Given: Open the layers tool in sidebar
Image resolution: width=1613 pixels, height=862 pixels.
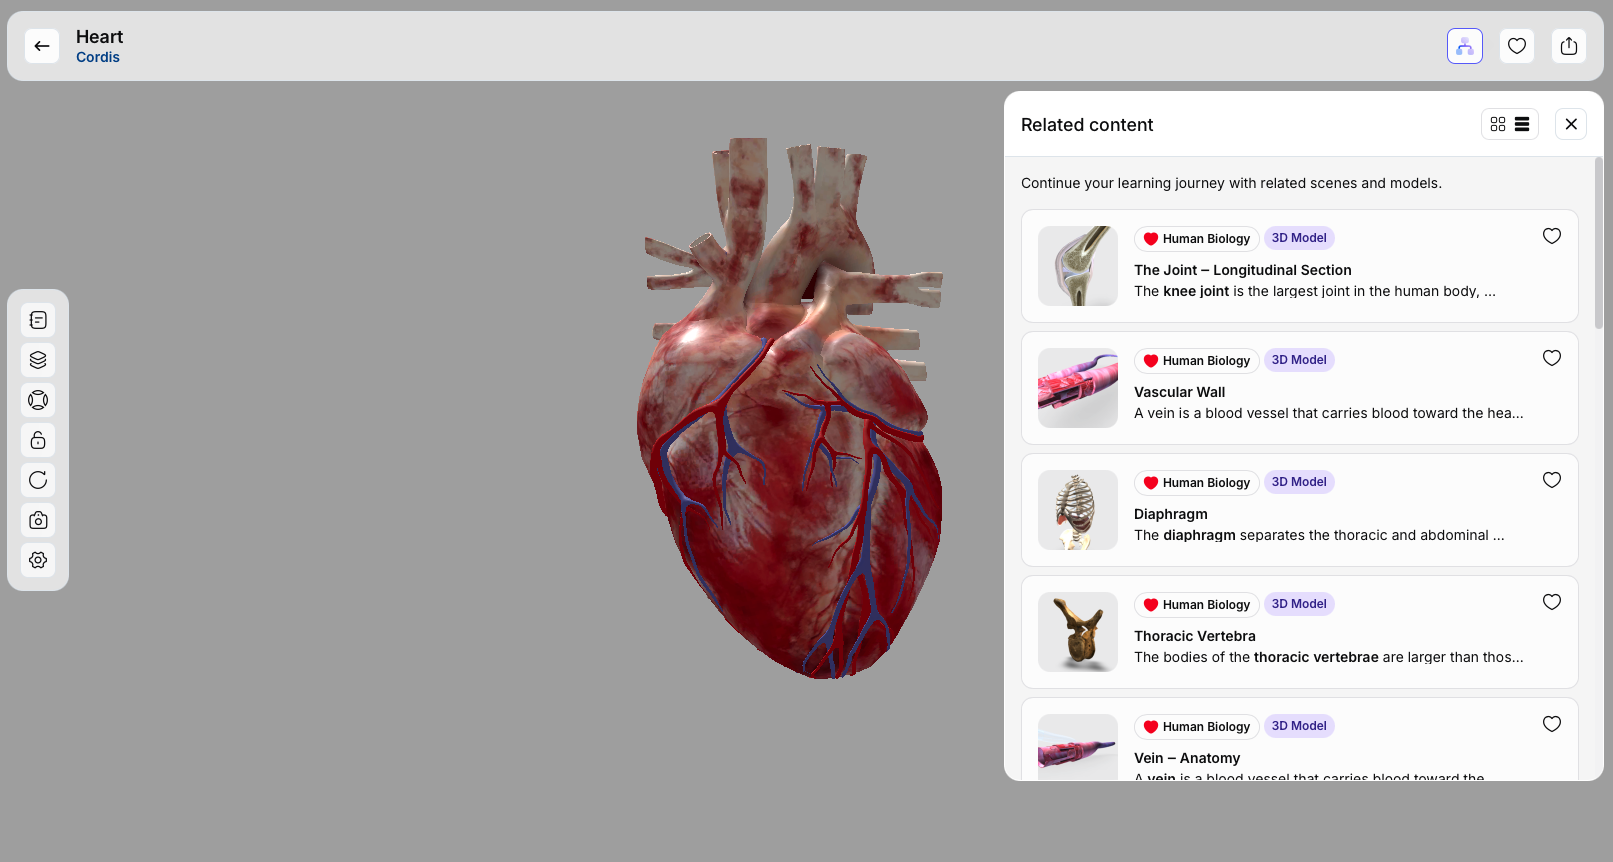Looking at the screenshot, I should (38, 360).
